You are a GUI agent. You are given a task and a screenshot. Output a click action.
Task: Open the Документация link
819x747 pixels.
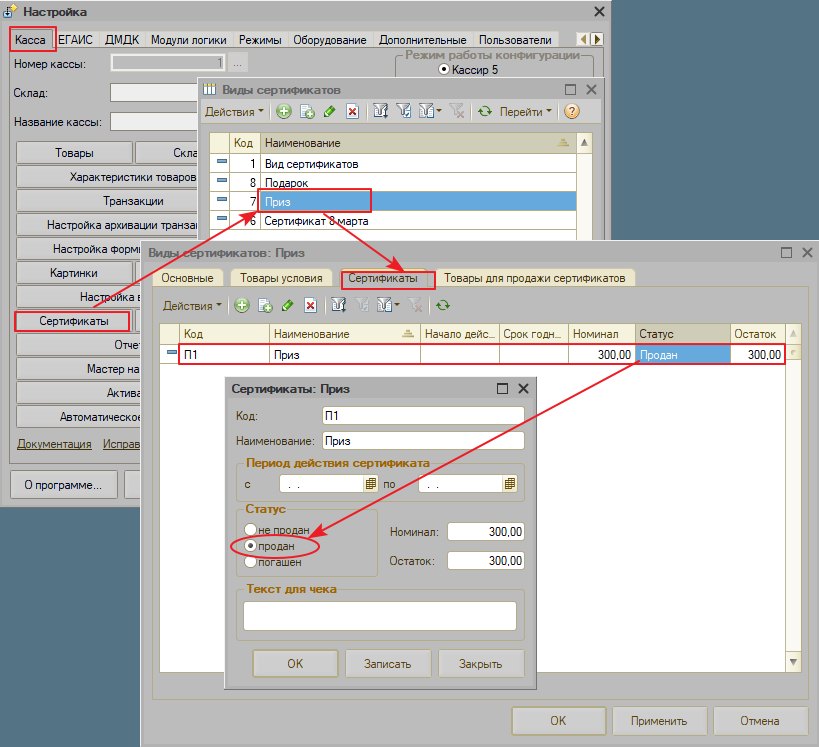point(54,444)
